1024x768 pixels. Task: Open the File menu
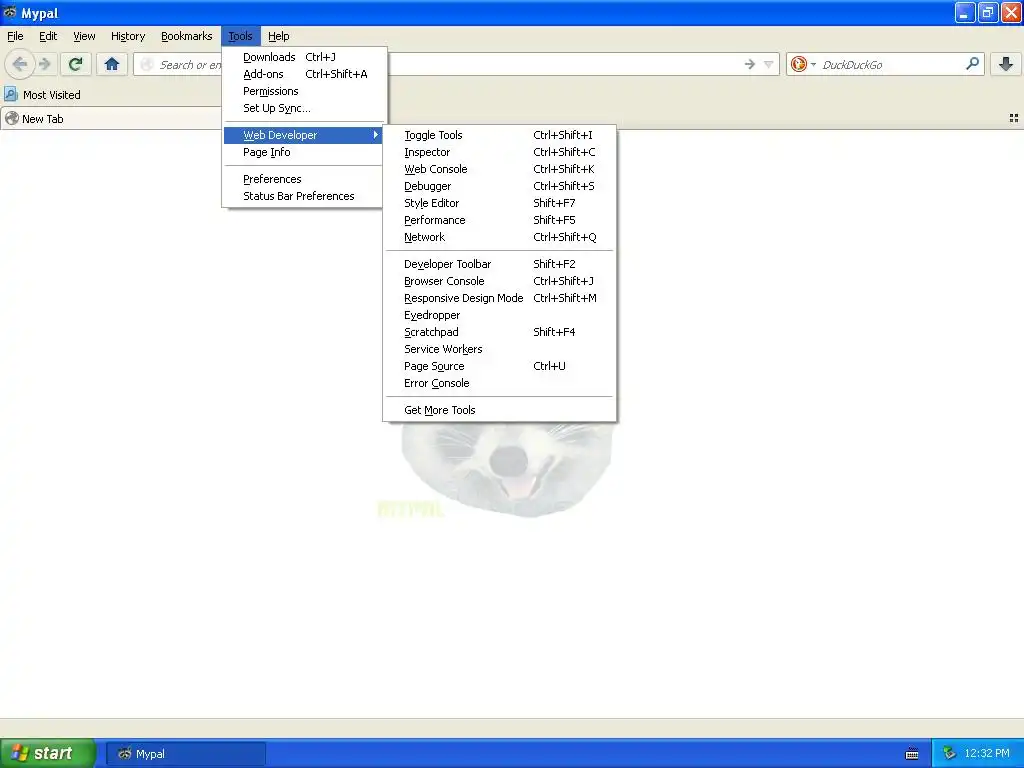(15, 36)
